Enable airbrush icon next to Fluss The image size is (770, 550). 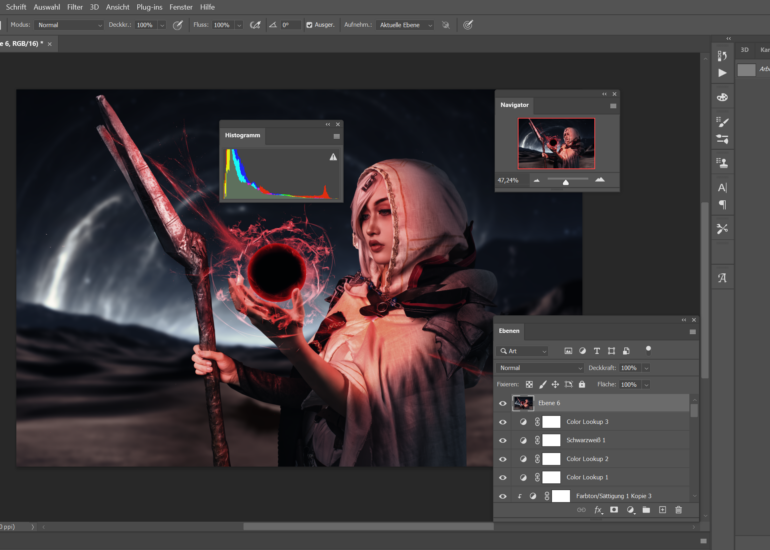point(255,25)
